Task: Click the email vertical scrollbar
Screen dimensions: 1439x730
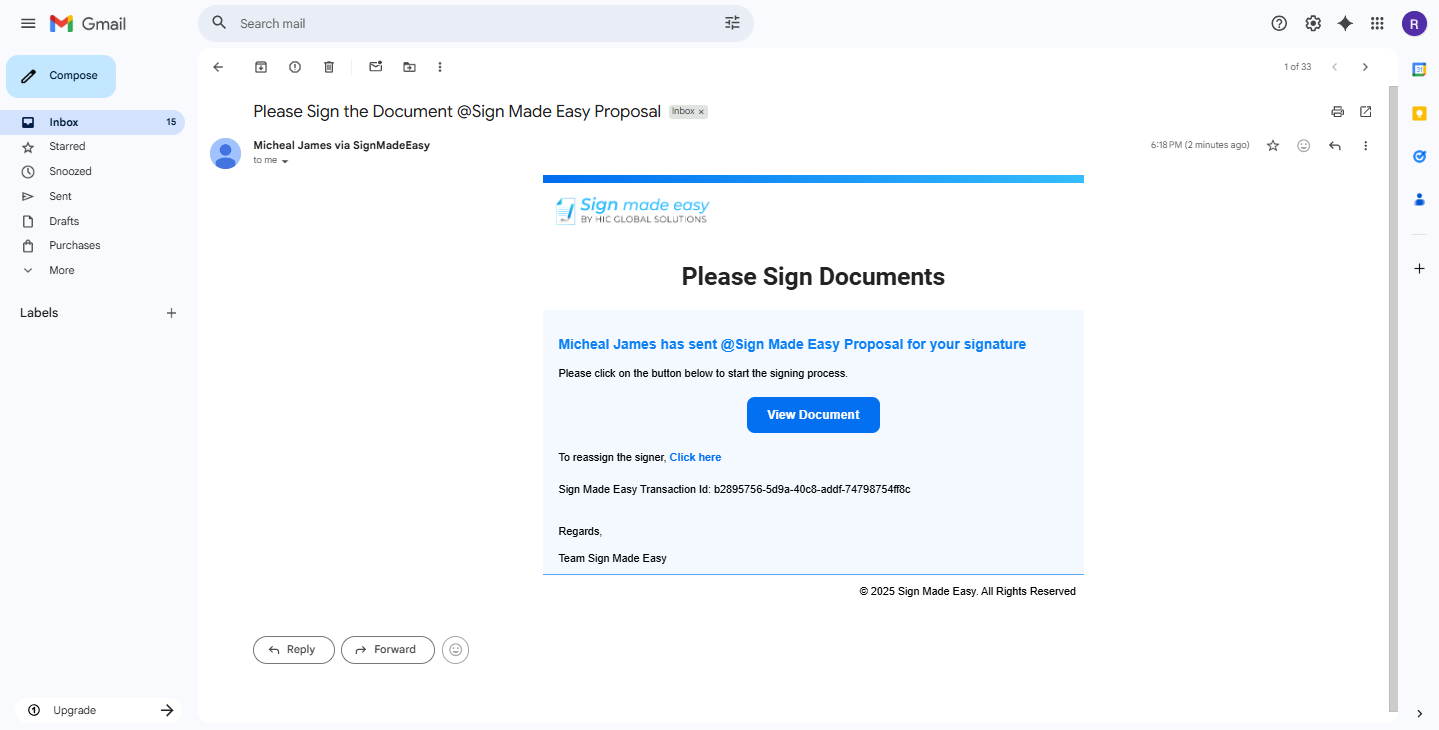Action: point(1392,400)
